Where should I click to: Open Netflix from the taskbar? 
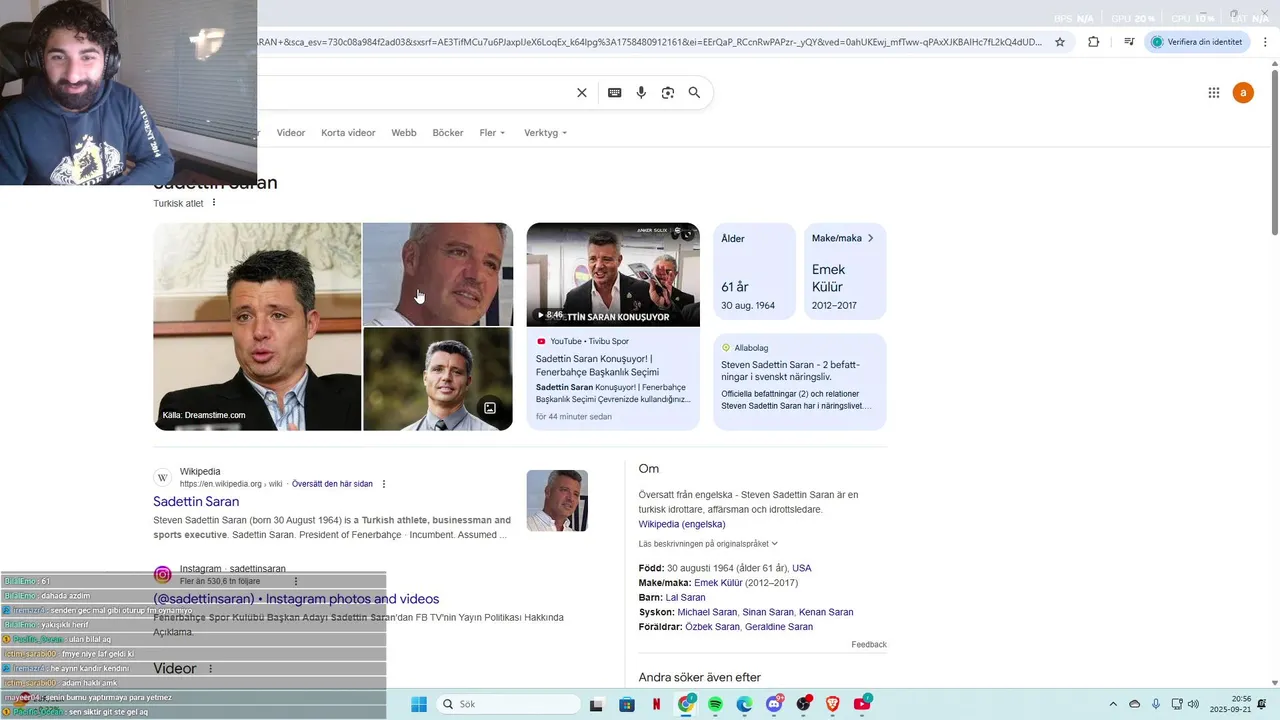(657, 704)
